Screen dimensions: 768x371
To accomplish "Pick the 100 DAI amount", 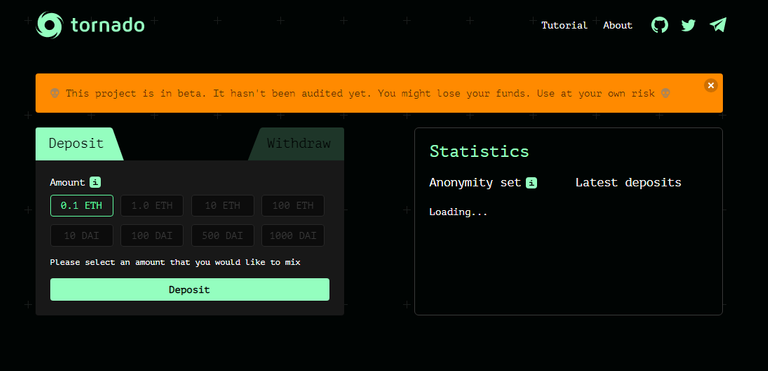I will pyautogui.click(x=152, y=236).
